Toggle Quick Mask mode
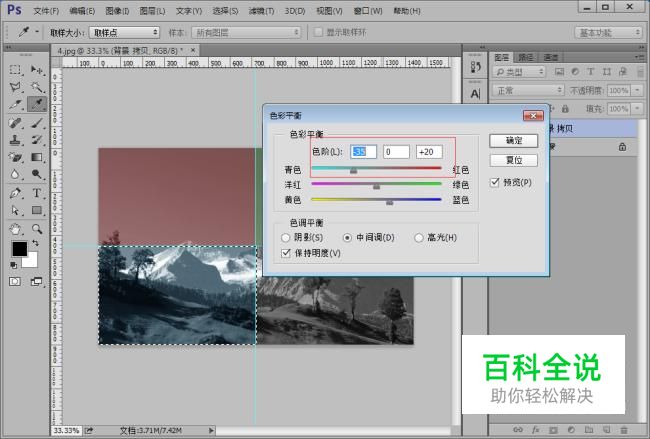This screenshot has height=439, width=650. (x=15, y=282)
